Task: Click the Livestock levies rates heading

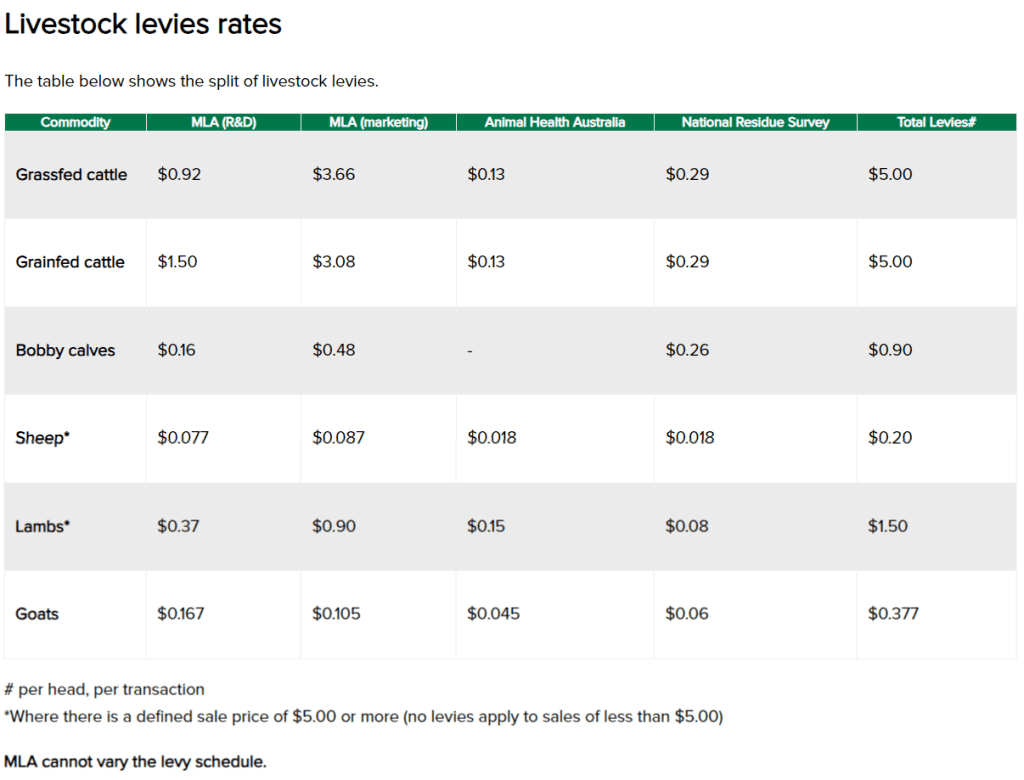Action: coord(143,24)
